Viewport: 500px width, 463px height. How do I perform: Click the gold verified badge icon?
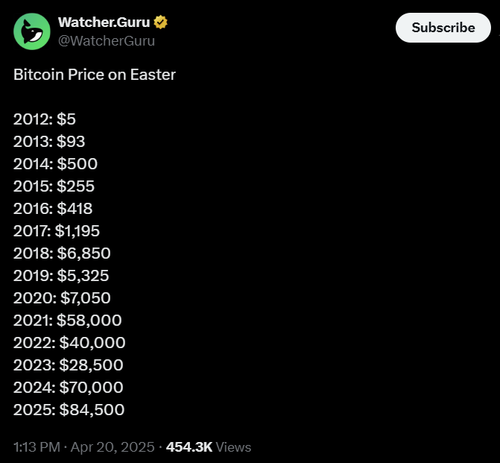161,22
